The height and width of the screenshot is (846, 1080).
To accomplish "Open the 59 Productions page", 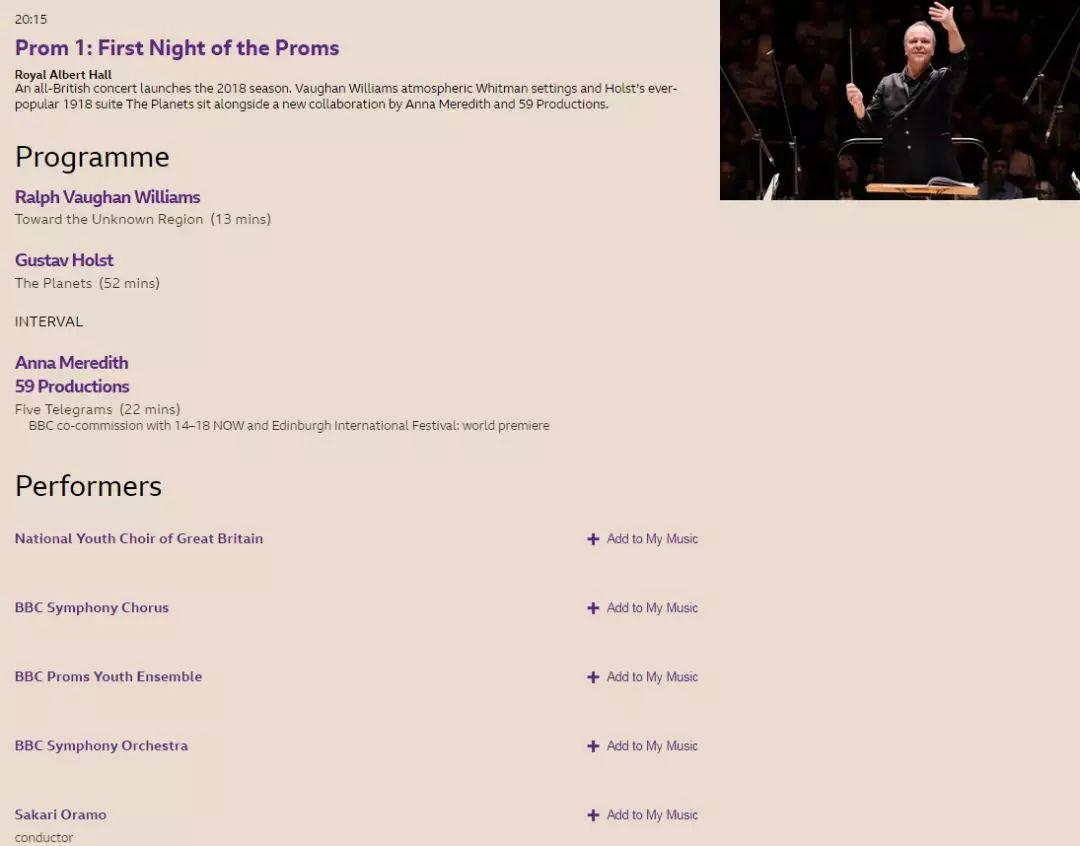I will coord(72,386).
